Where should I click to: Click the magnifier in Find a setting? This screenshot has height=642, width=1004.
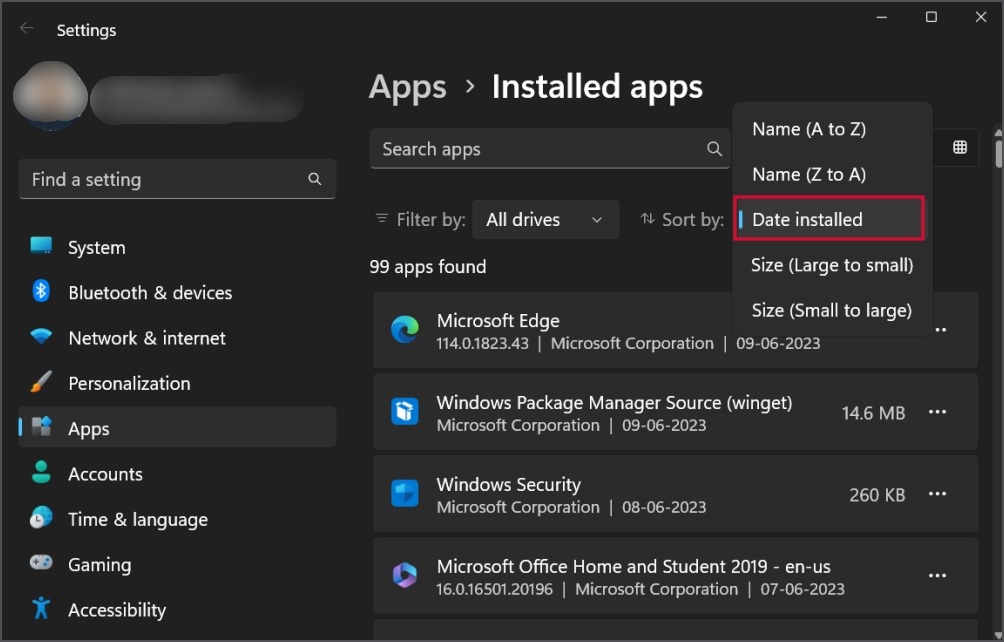pyautogui.click(x=314, y=179)
